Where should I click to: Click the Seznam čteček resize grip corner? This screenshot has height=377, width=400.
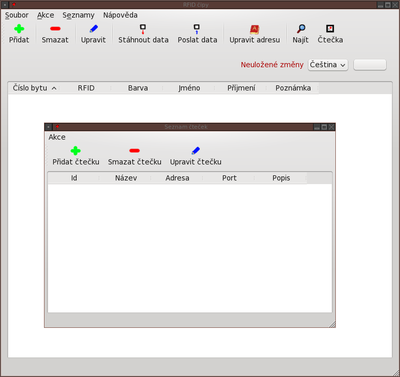[332, 324]
